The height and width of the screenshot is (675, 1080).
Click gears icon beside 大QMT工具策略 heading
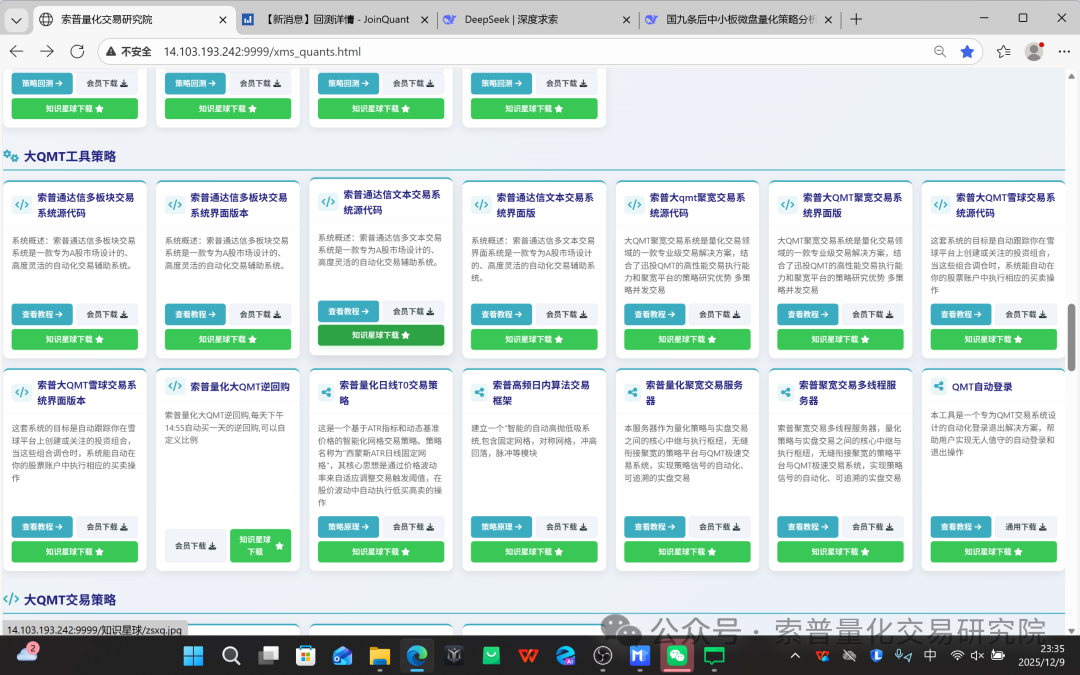[x=11, y=156]
